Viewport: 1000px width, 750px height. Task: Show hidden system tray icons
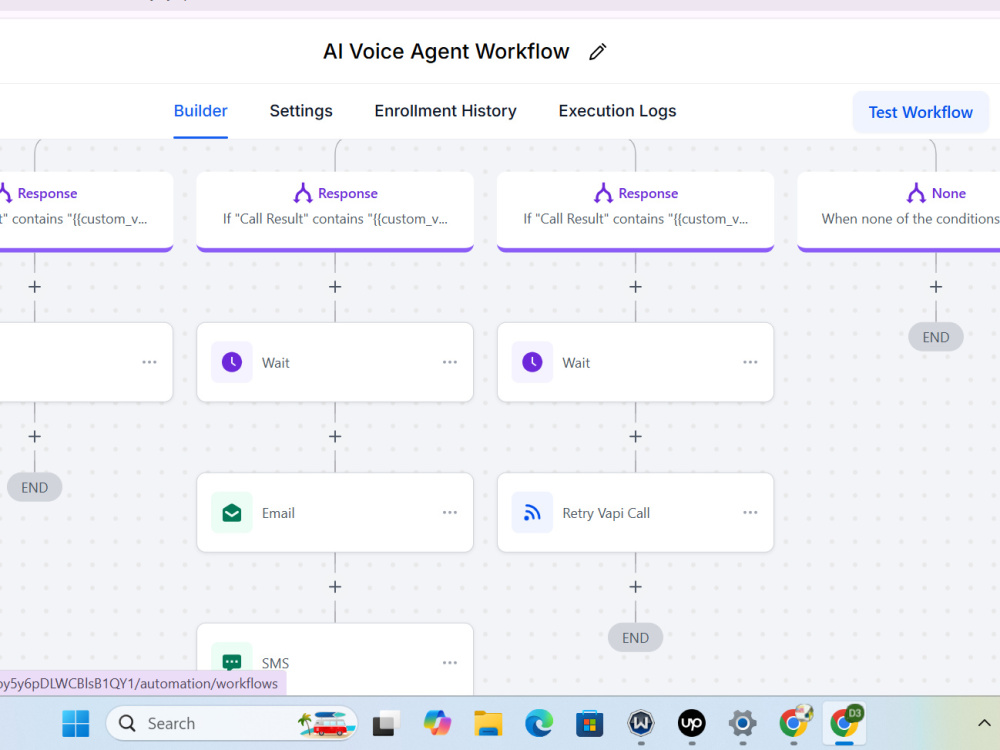point(984,723)
